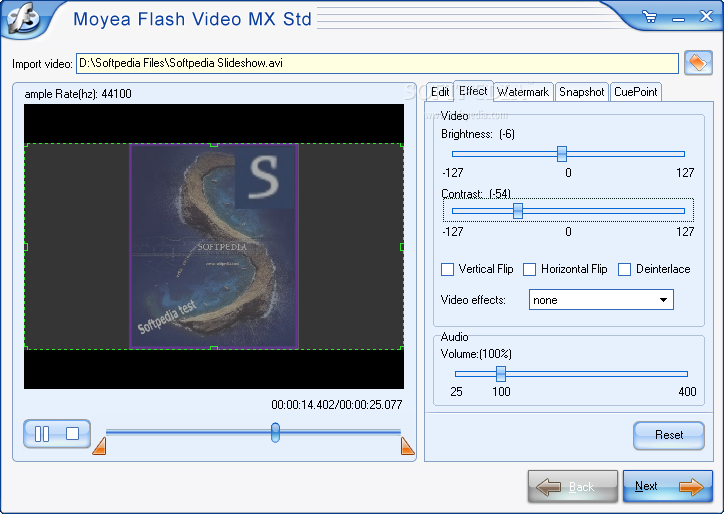Click the trim end marker triangle
Viewport: 724px width, 514px height.
point(407,446)
